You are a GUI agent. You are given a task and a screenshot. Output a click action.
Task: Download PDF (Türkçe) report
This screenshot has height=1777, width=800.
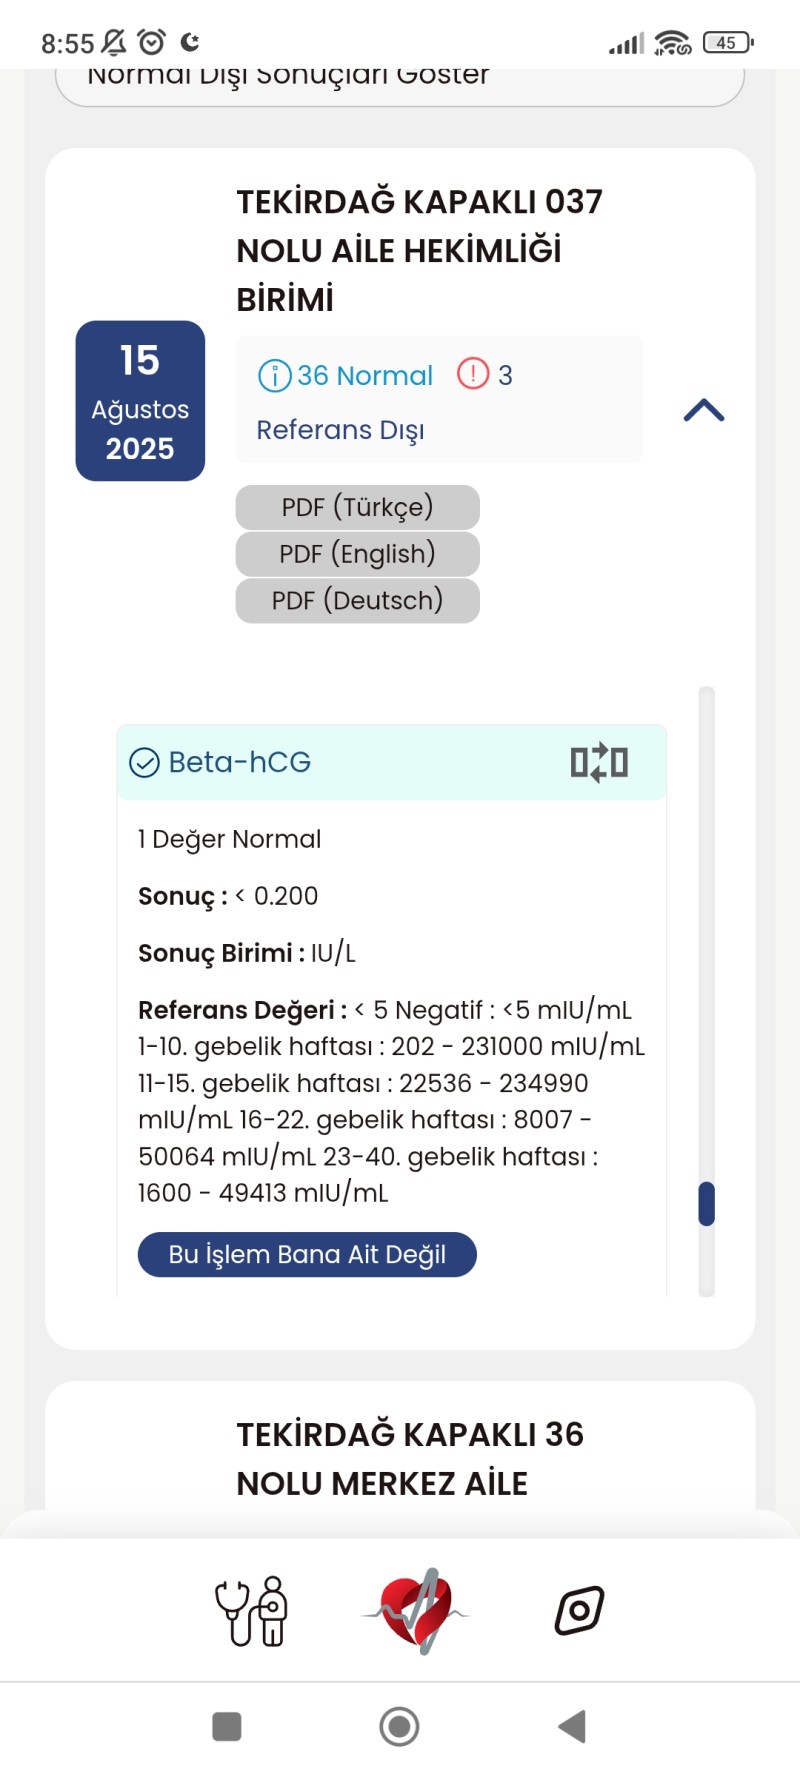tap(357, 507)
